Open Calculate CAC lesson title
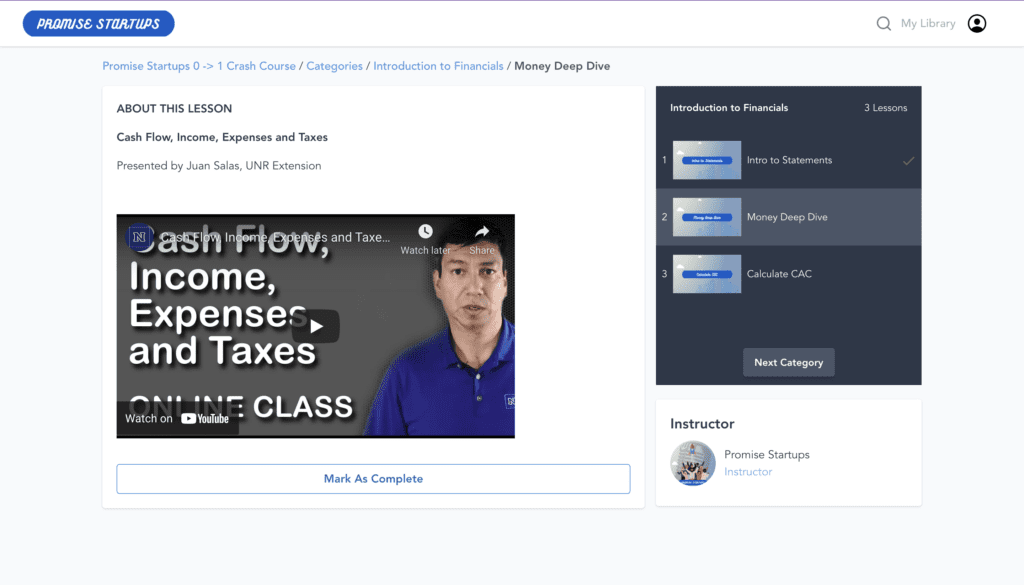 [x=779, y=274]
